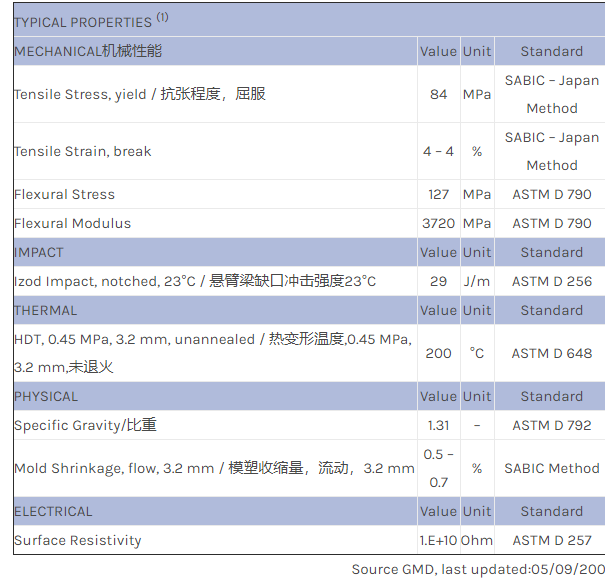Select the Mold Shrinkage, flow row label

214,468
